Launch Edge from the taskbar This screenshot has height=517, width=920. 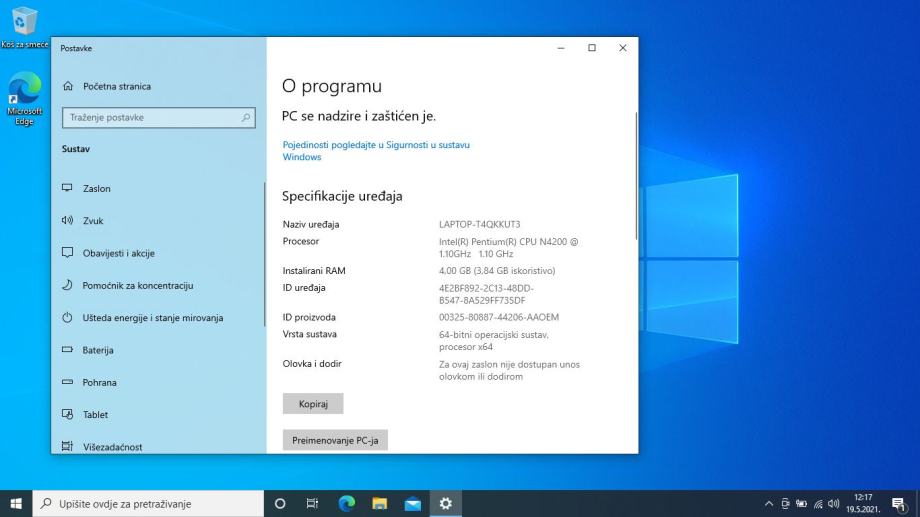click(347, 504)
